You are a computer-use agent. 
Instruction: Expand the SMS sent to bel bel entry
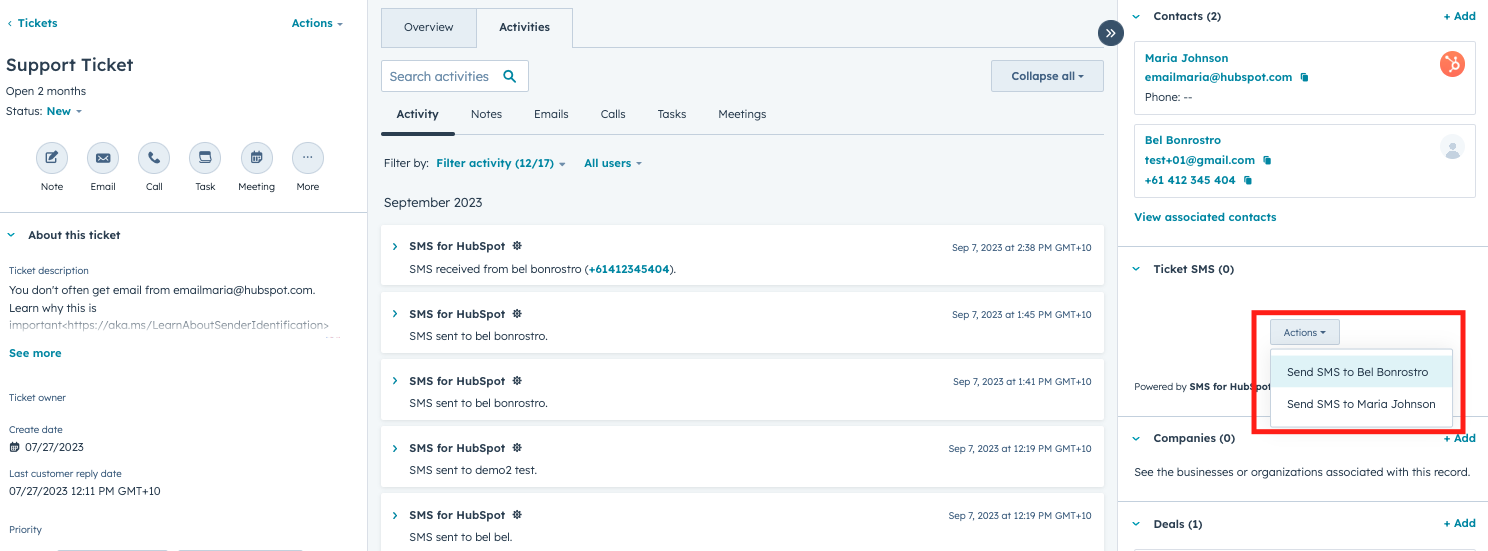tap(395, 515)
